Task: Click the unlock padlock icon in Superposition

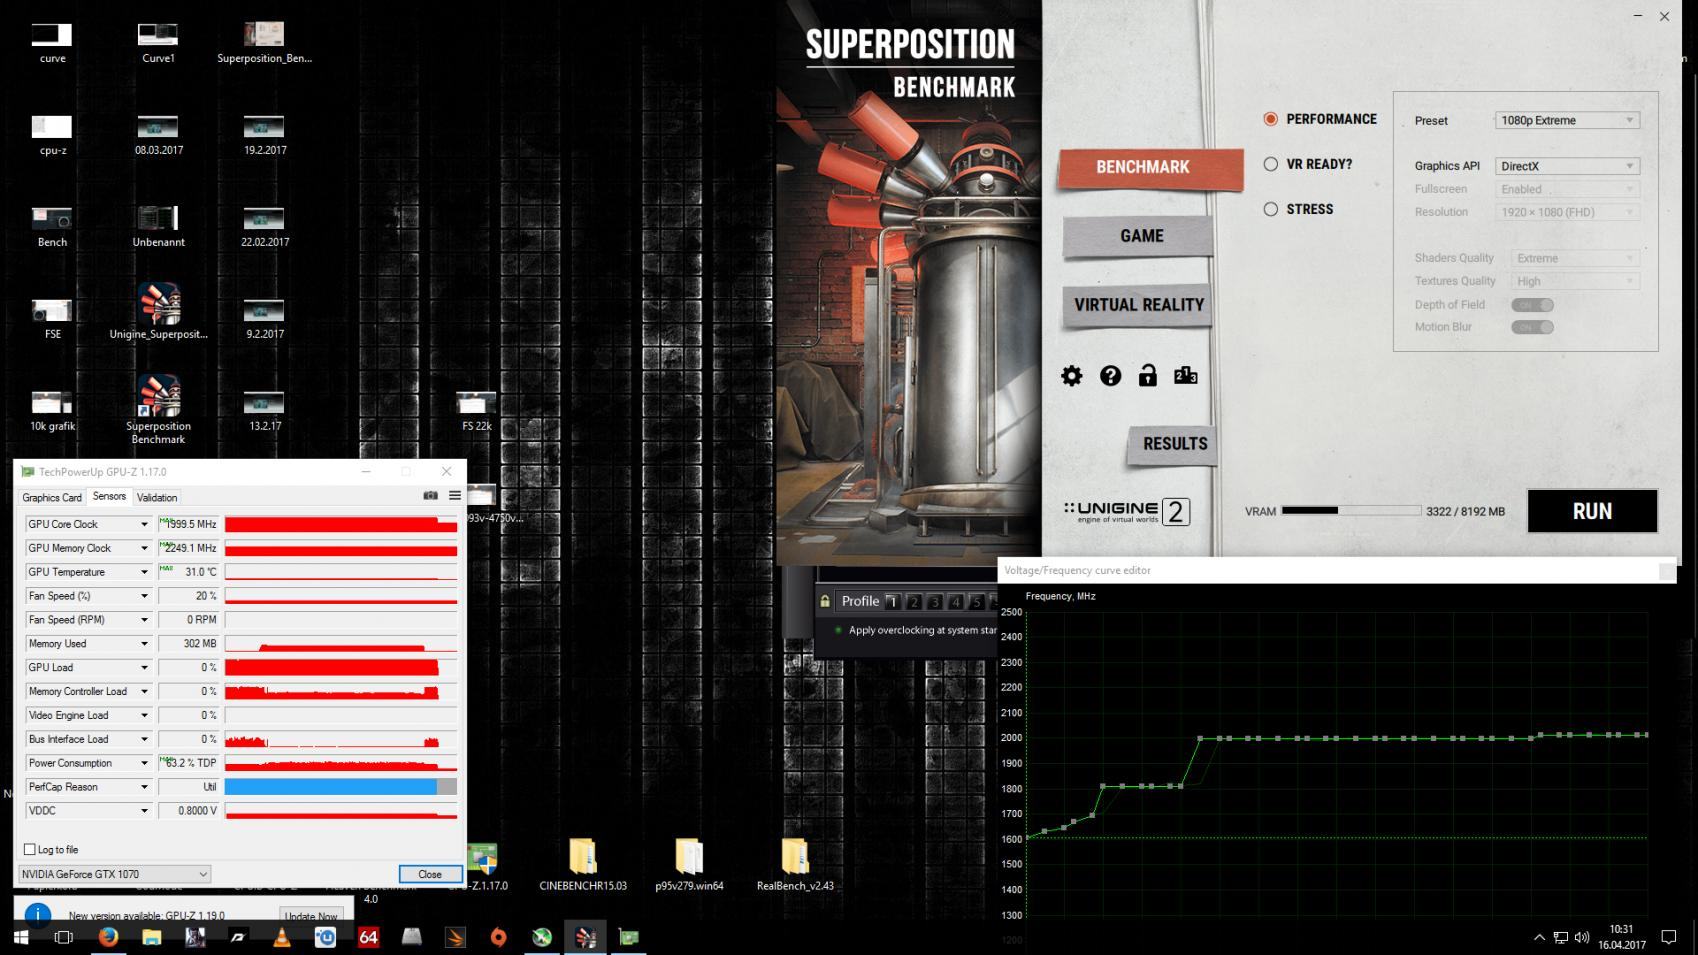Action: tap(1148, 376)
